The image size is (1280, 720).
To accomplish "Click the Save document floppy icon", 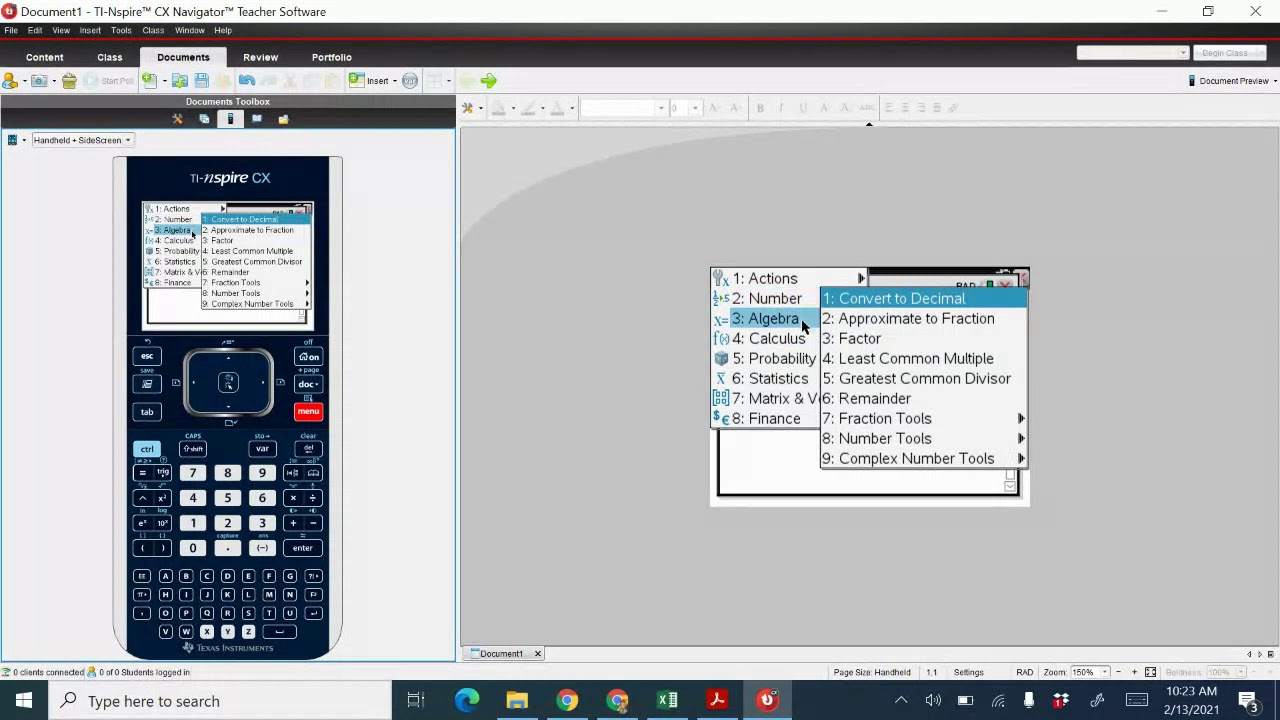I will pyautogui.click(x=201, y=80).
